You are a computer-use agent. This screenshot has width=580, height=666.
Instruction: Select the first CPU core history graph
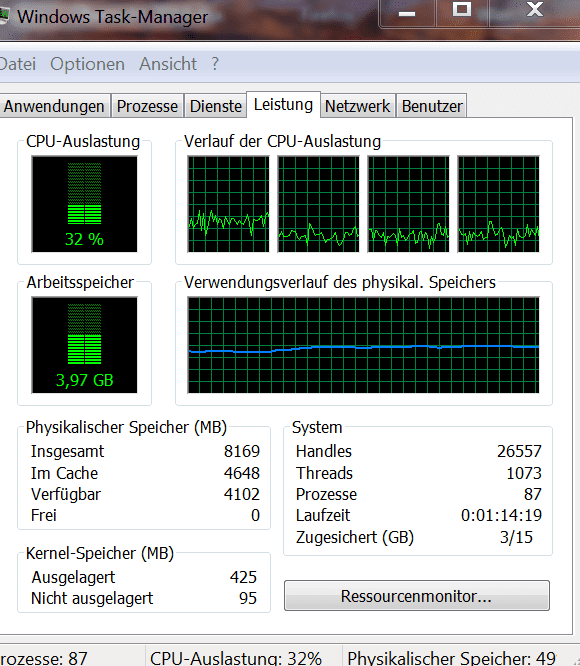[x=228, y=204]
